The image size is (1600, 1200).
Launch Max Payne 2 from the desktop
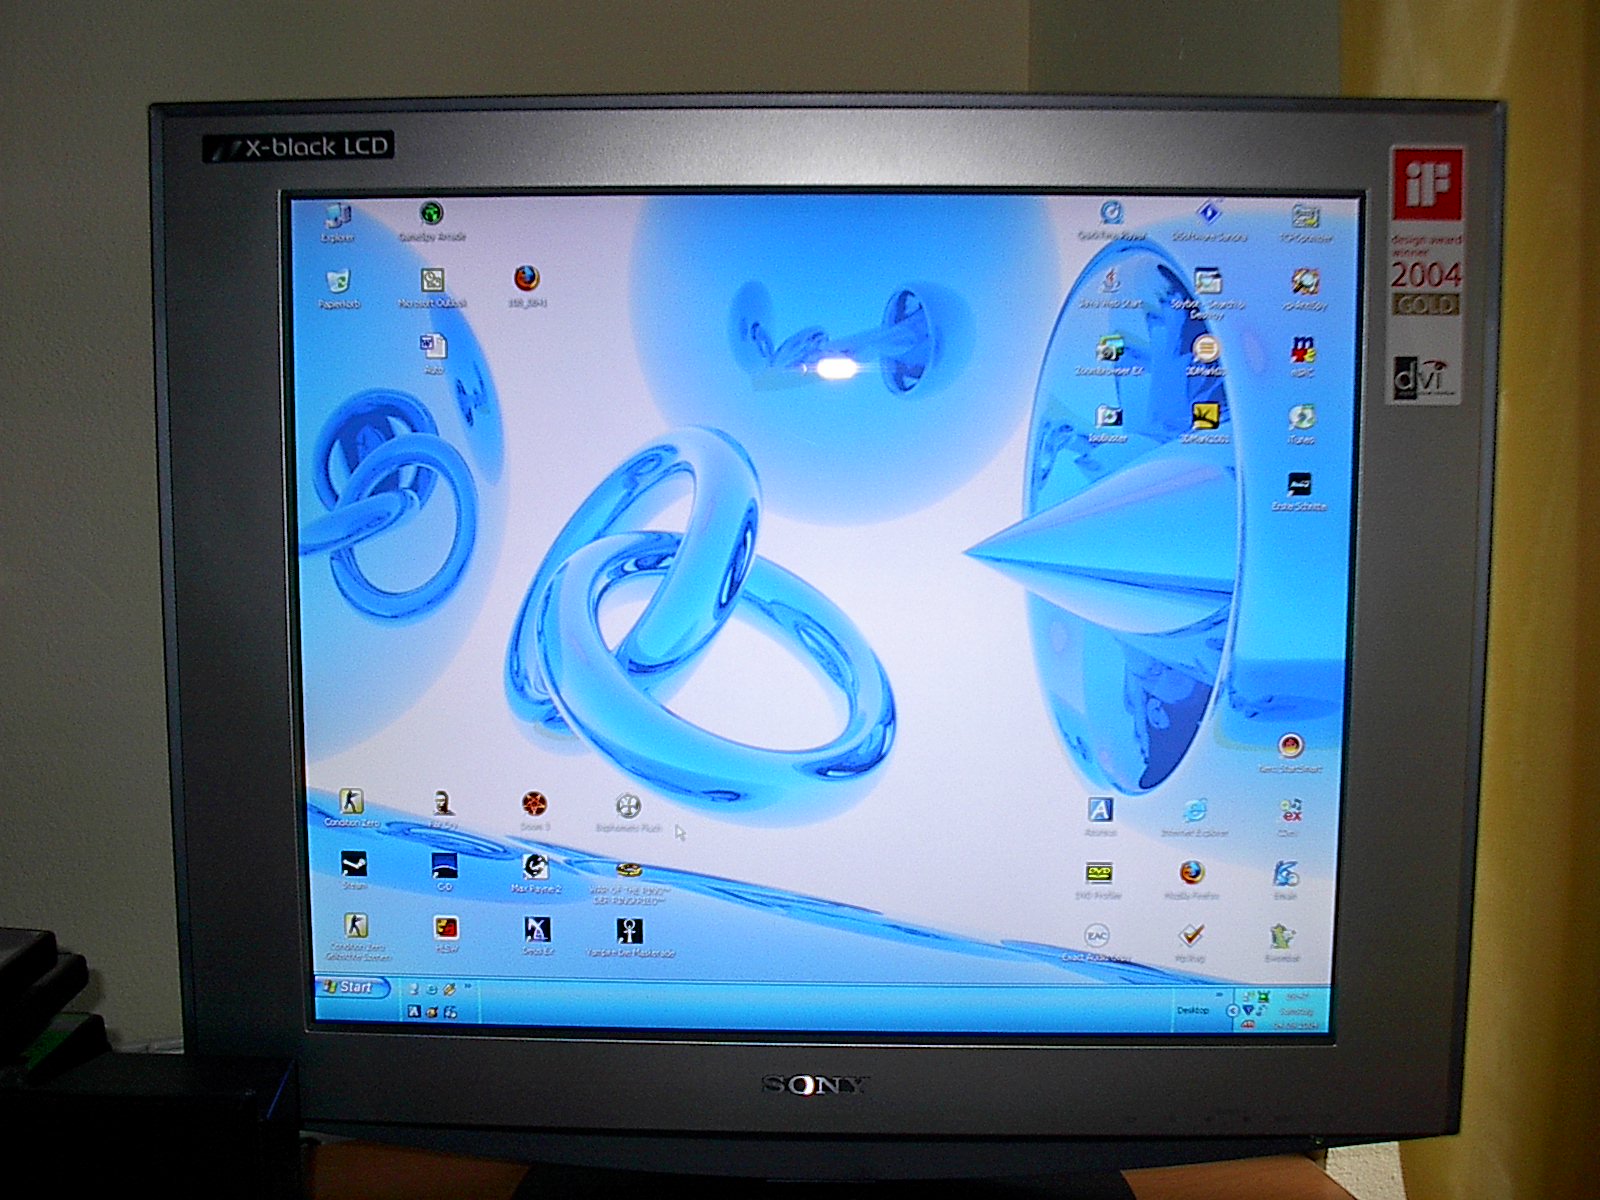pyautogui.click(x=536, y=867)
